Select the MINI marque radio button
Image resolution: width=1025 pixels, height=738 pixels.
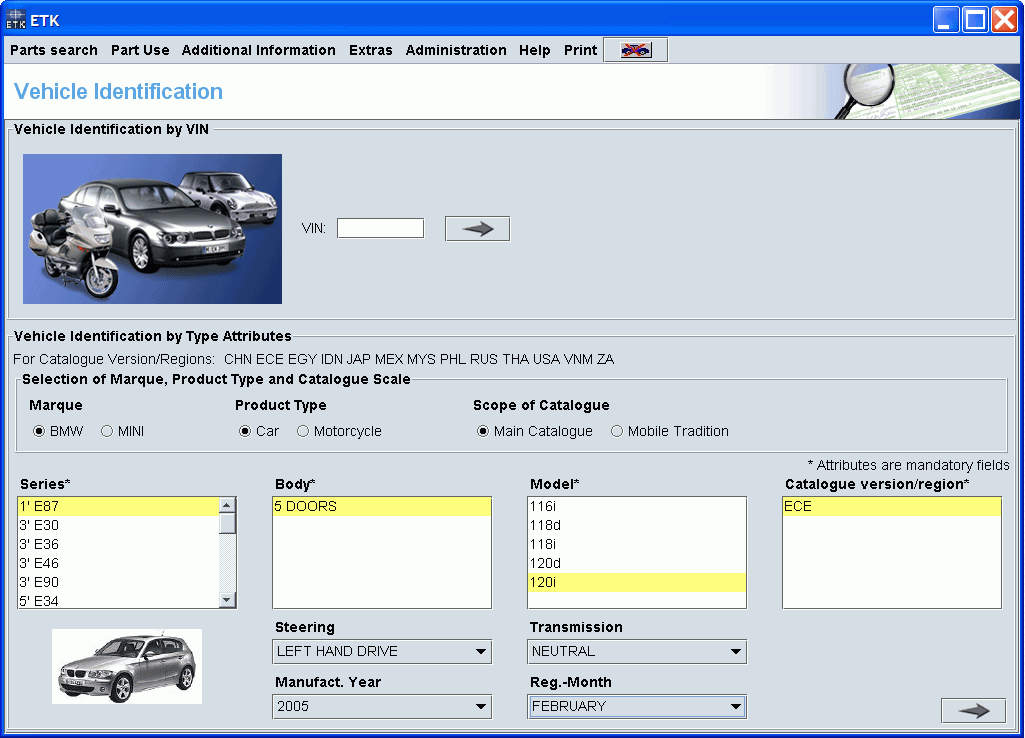pyautogui.click(x=106, y=431)
